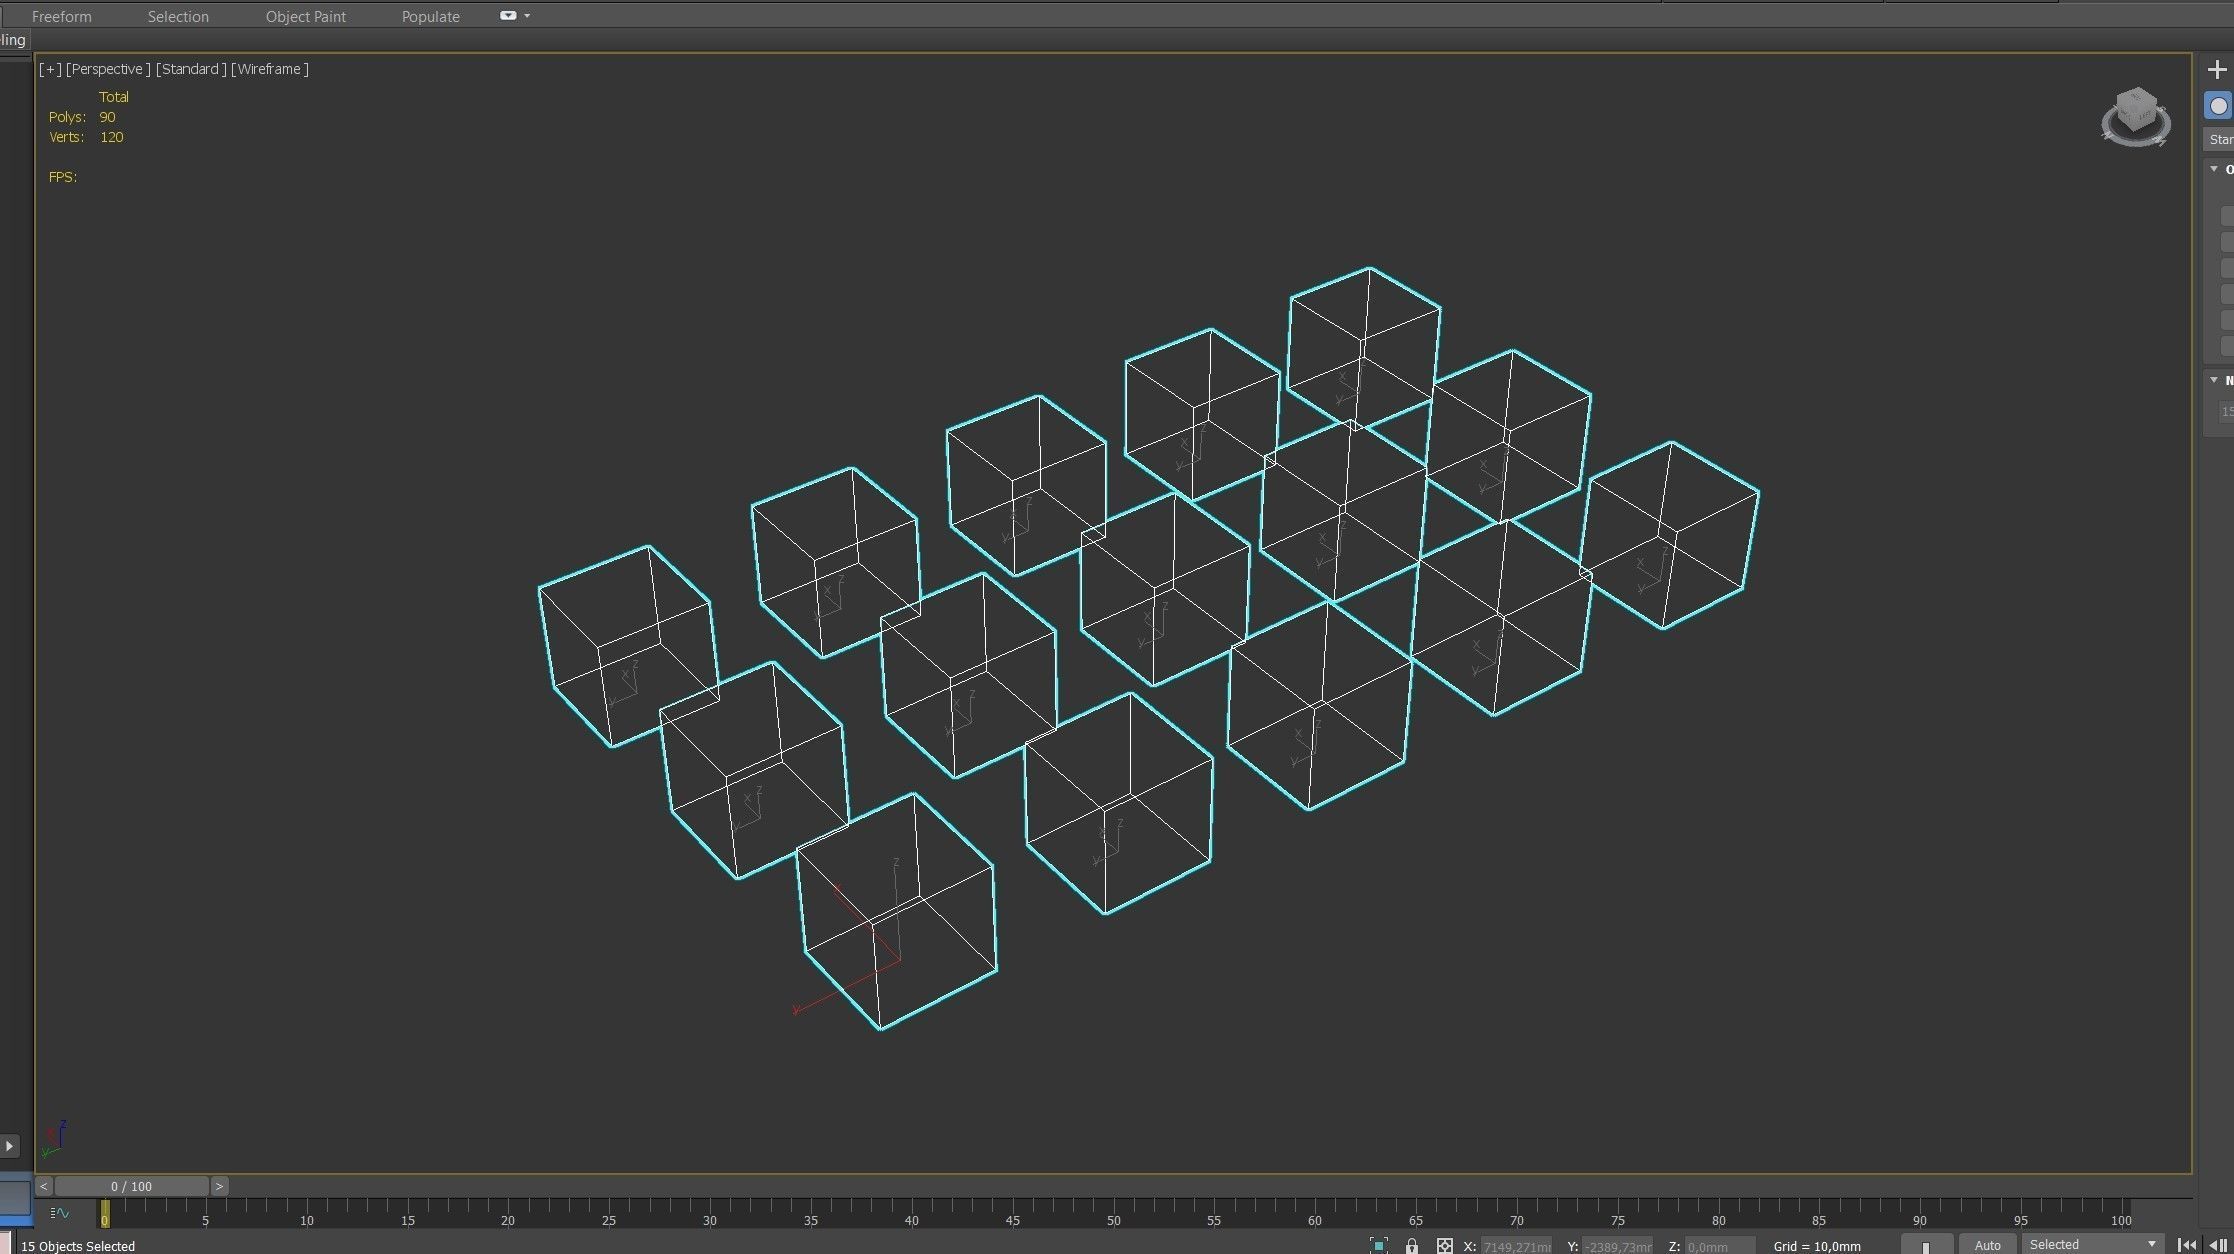Click Go to Start playback button
2234x1254 pixels.
pyautogui.click(x=2187, y=1245)
